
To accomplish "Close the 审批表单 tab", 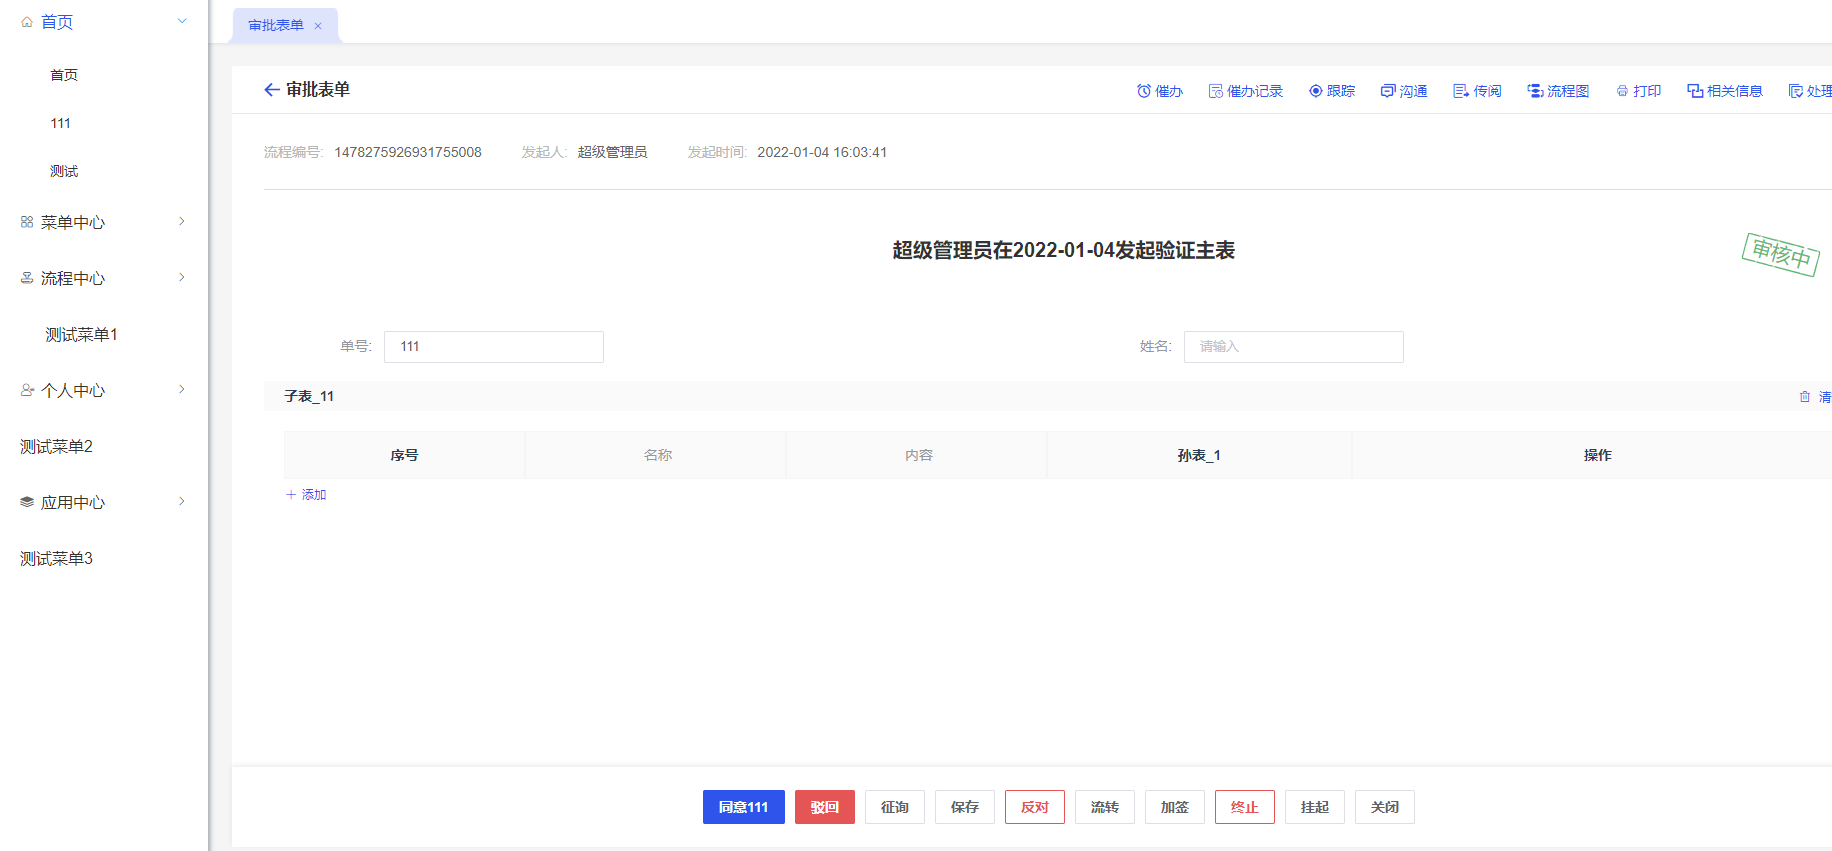I will 318,26.
